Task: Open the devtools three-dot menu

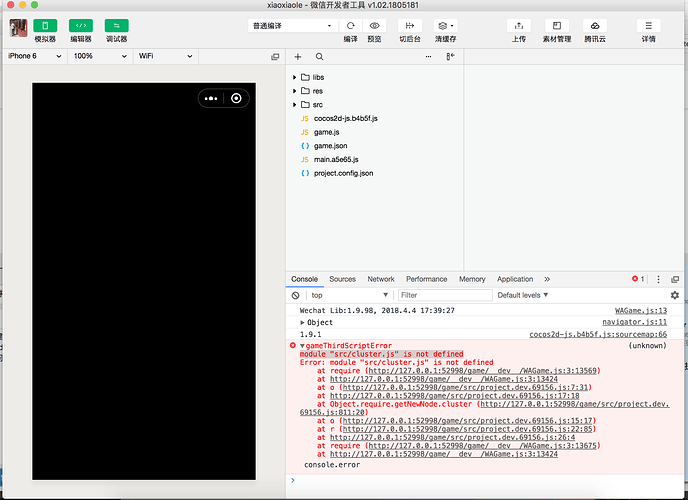Action: coord(658,279)
